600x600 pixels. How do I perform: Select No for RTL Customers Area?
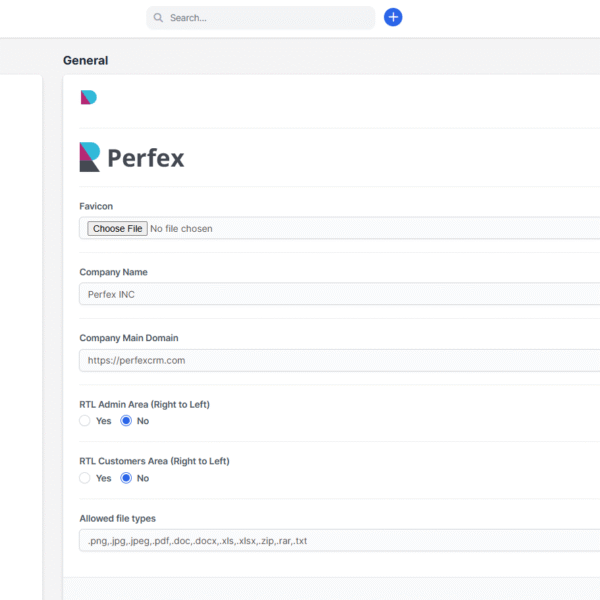coord(127,478)
